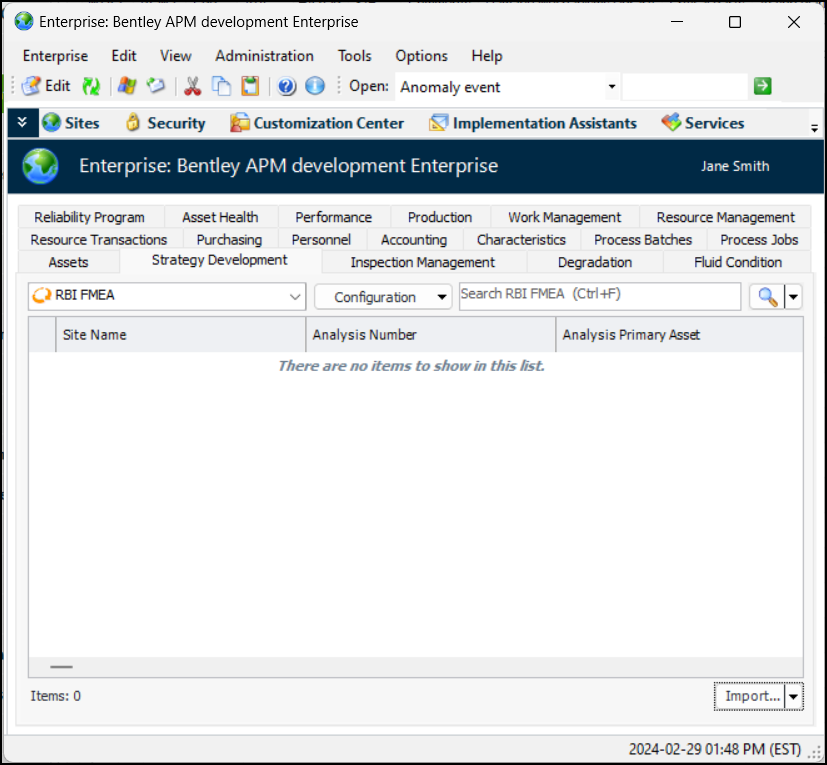Screen dimensions: 827x765
Task: Open the Import button dropdown arrow
Action: [x=793, y=696]
